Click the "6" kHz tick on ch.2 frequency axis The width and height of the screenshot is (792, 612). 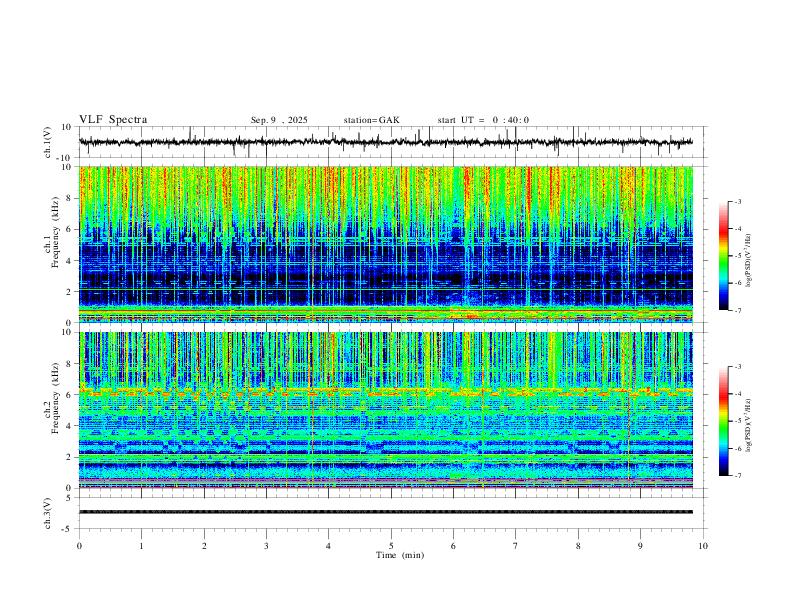tap(69, 395)
